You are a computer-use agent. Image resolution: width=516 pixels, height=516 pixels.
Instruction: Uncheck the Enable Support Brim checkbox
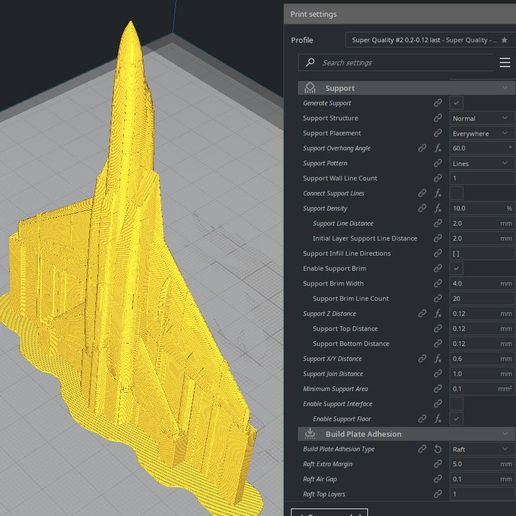click(x=456, y=268)
